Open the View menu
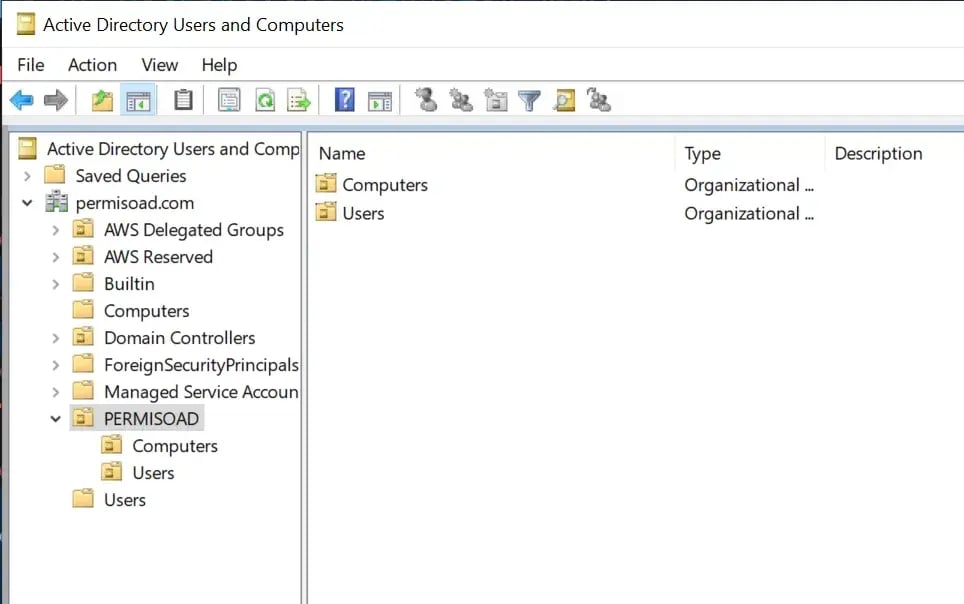Viewport: 964px width, 604px height. (x=160, y=65)
